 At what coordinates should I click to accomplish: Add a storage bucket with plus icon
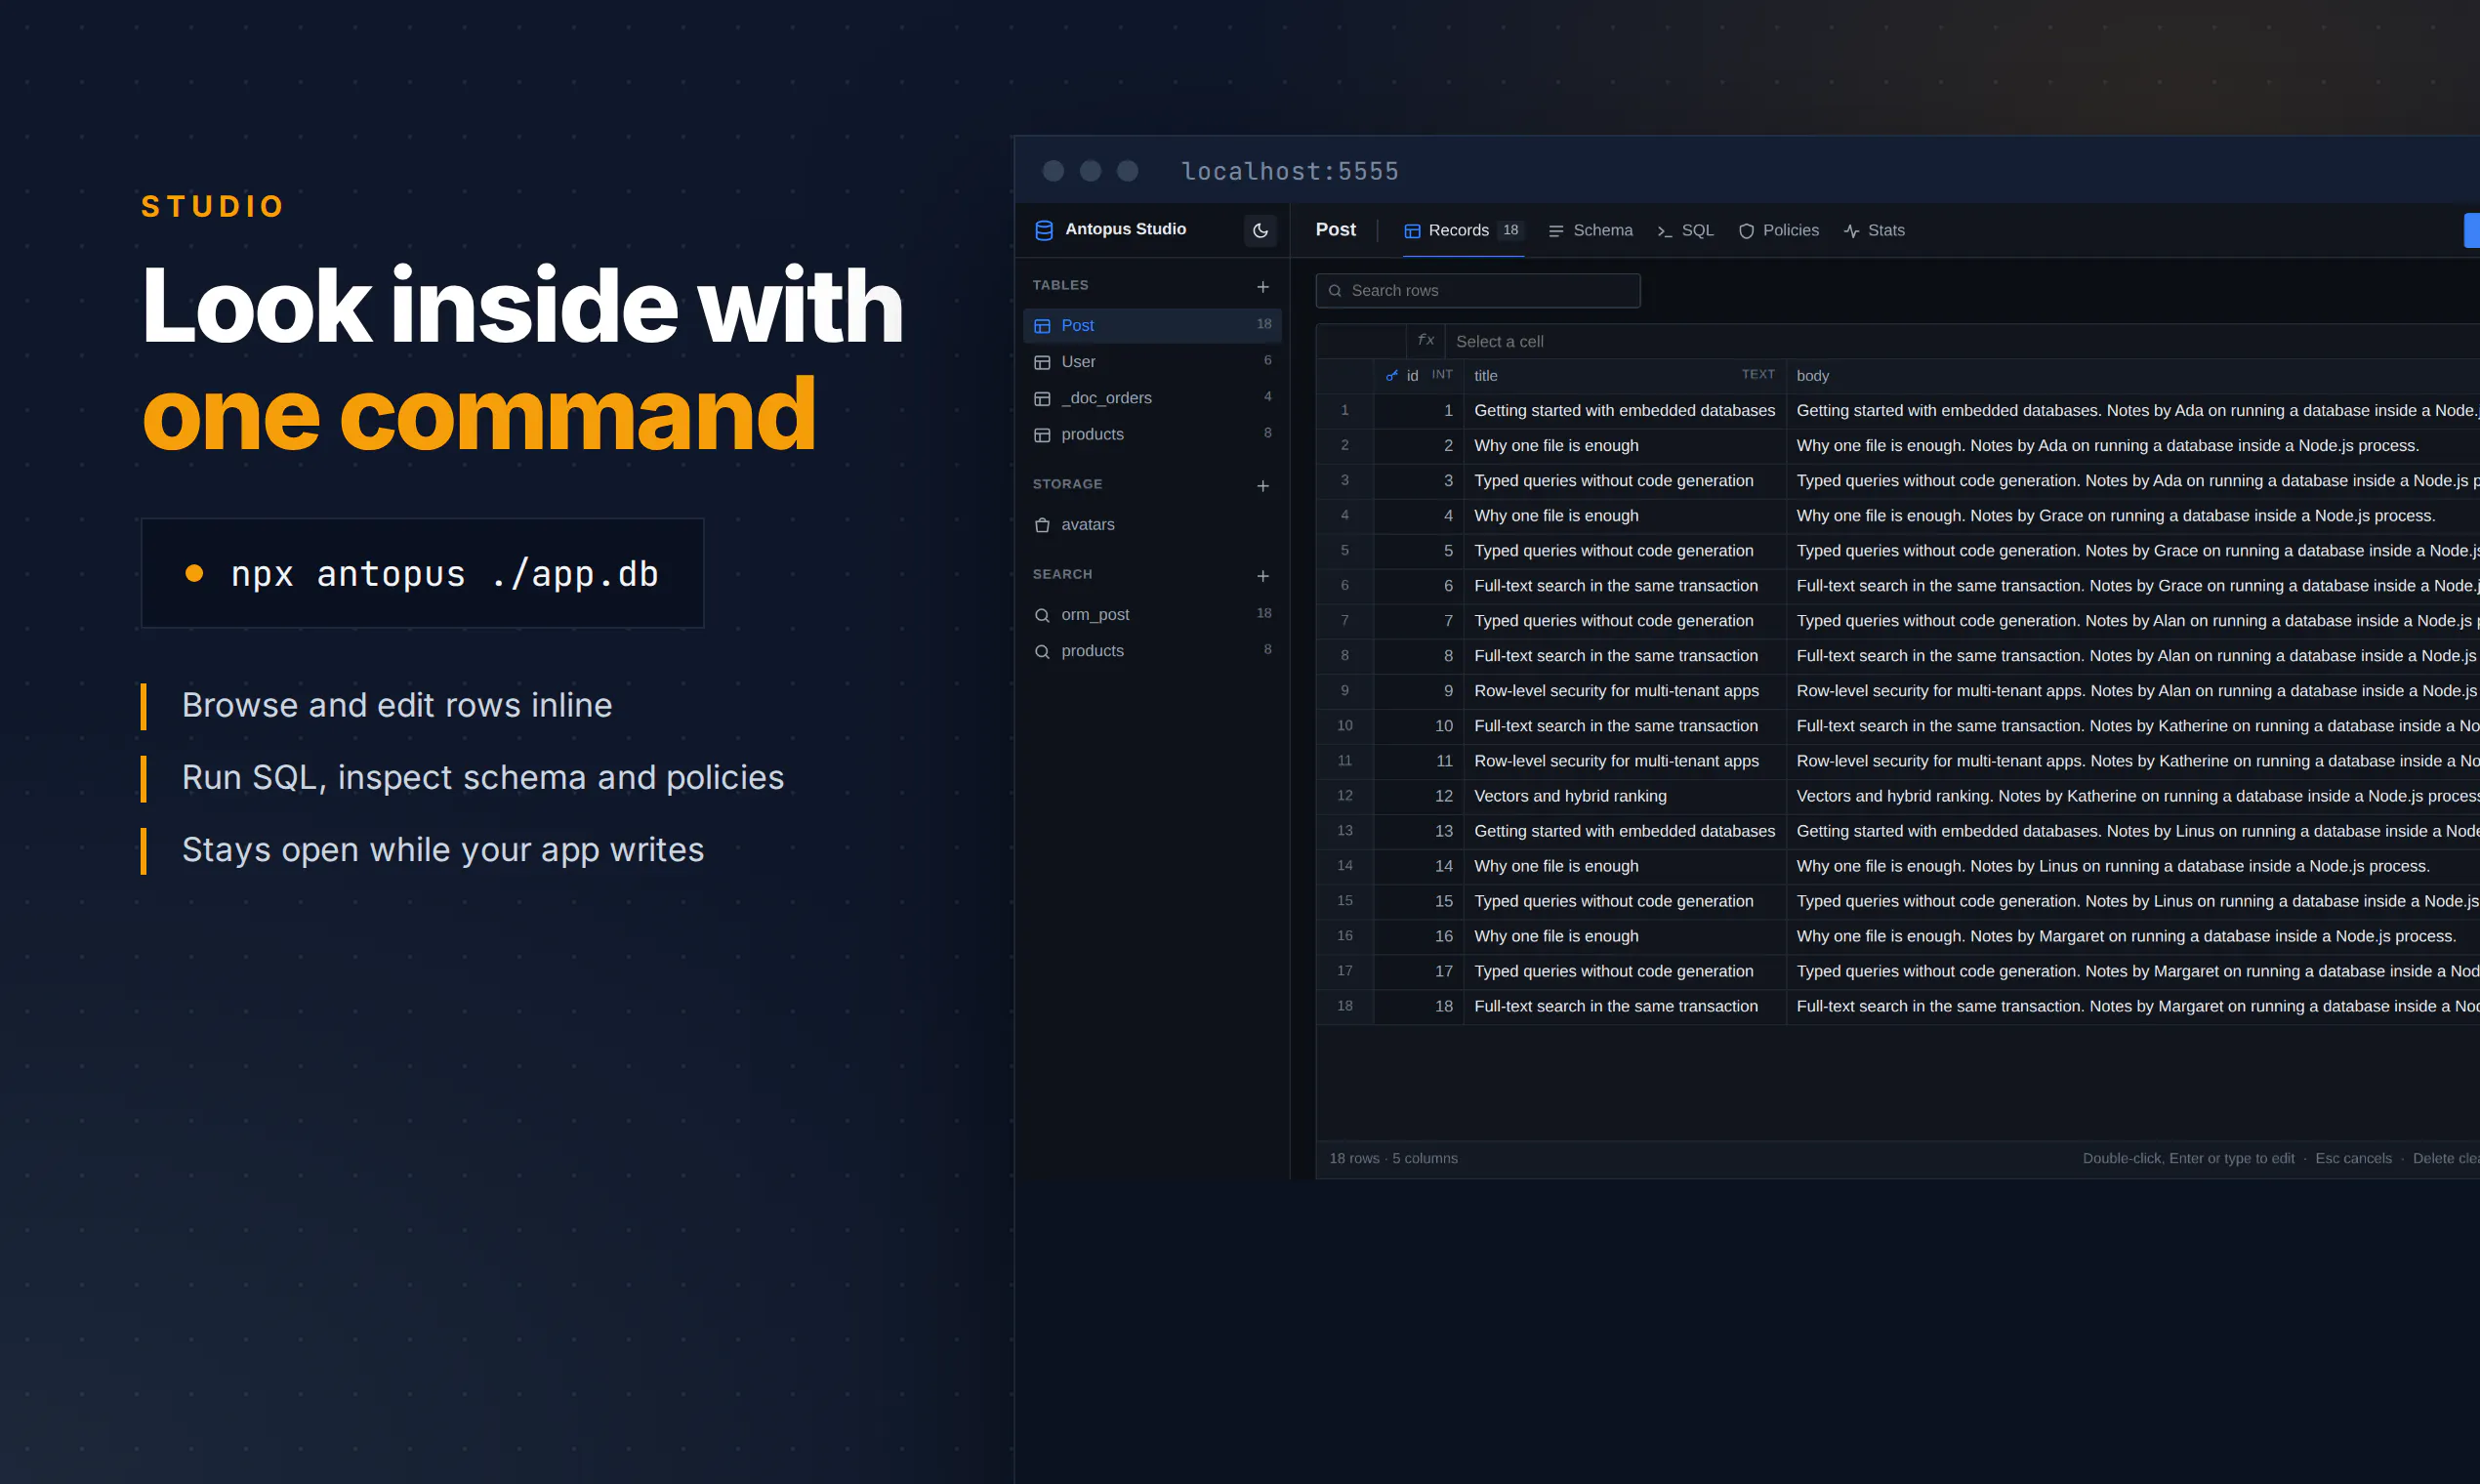[x=1262, y=485]
